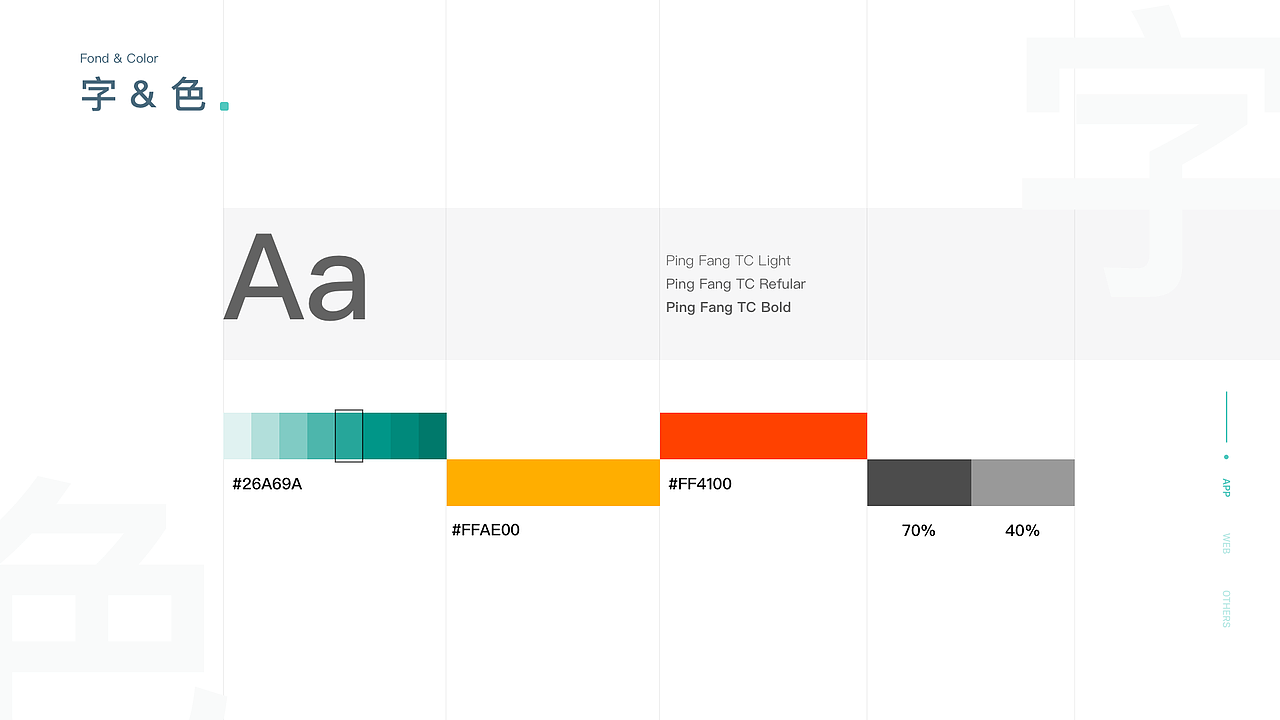Click the teal dot above the APP tab

pyautogui.click(x=1226, y=457)
